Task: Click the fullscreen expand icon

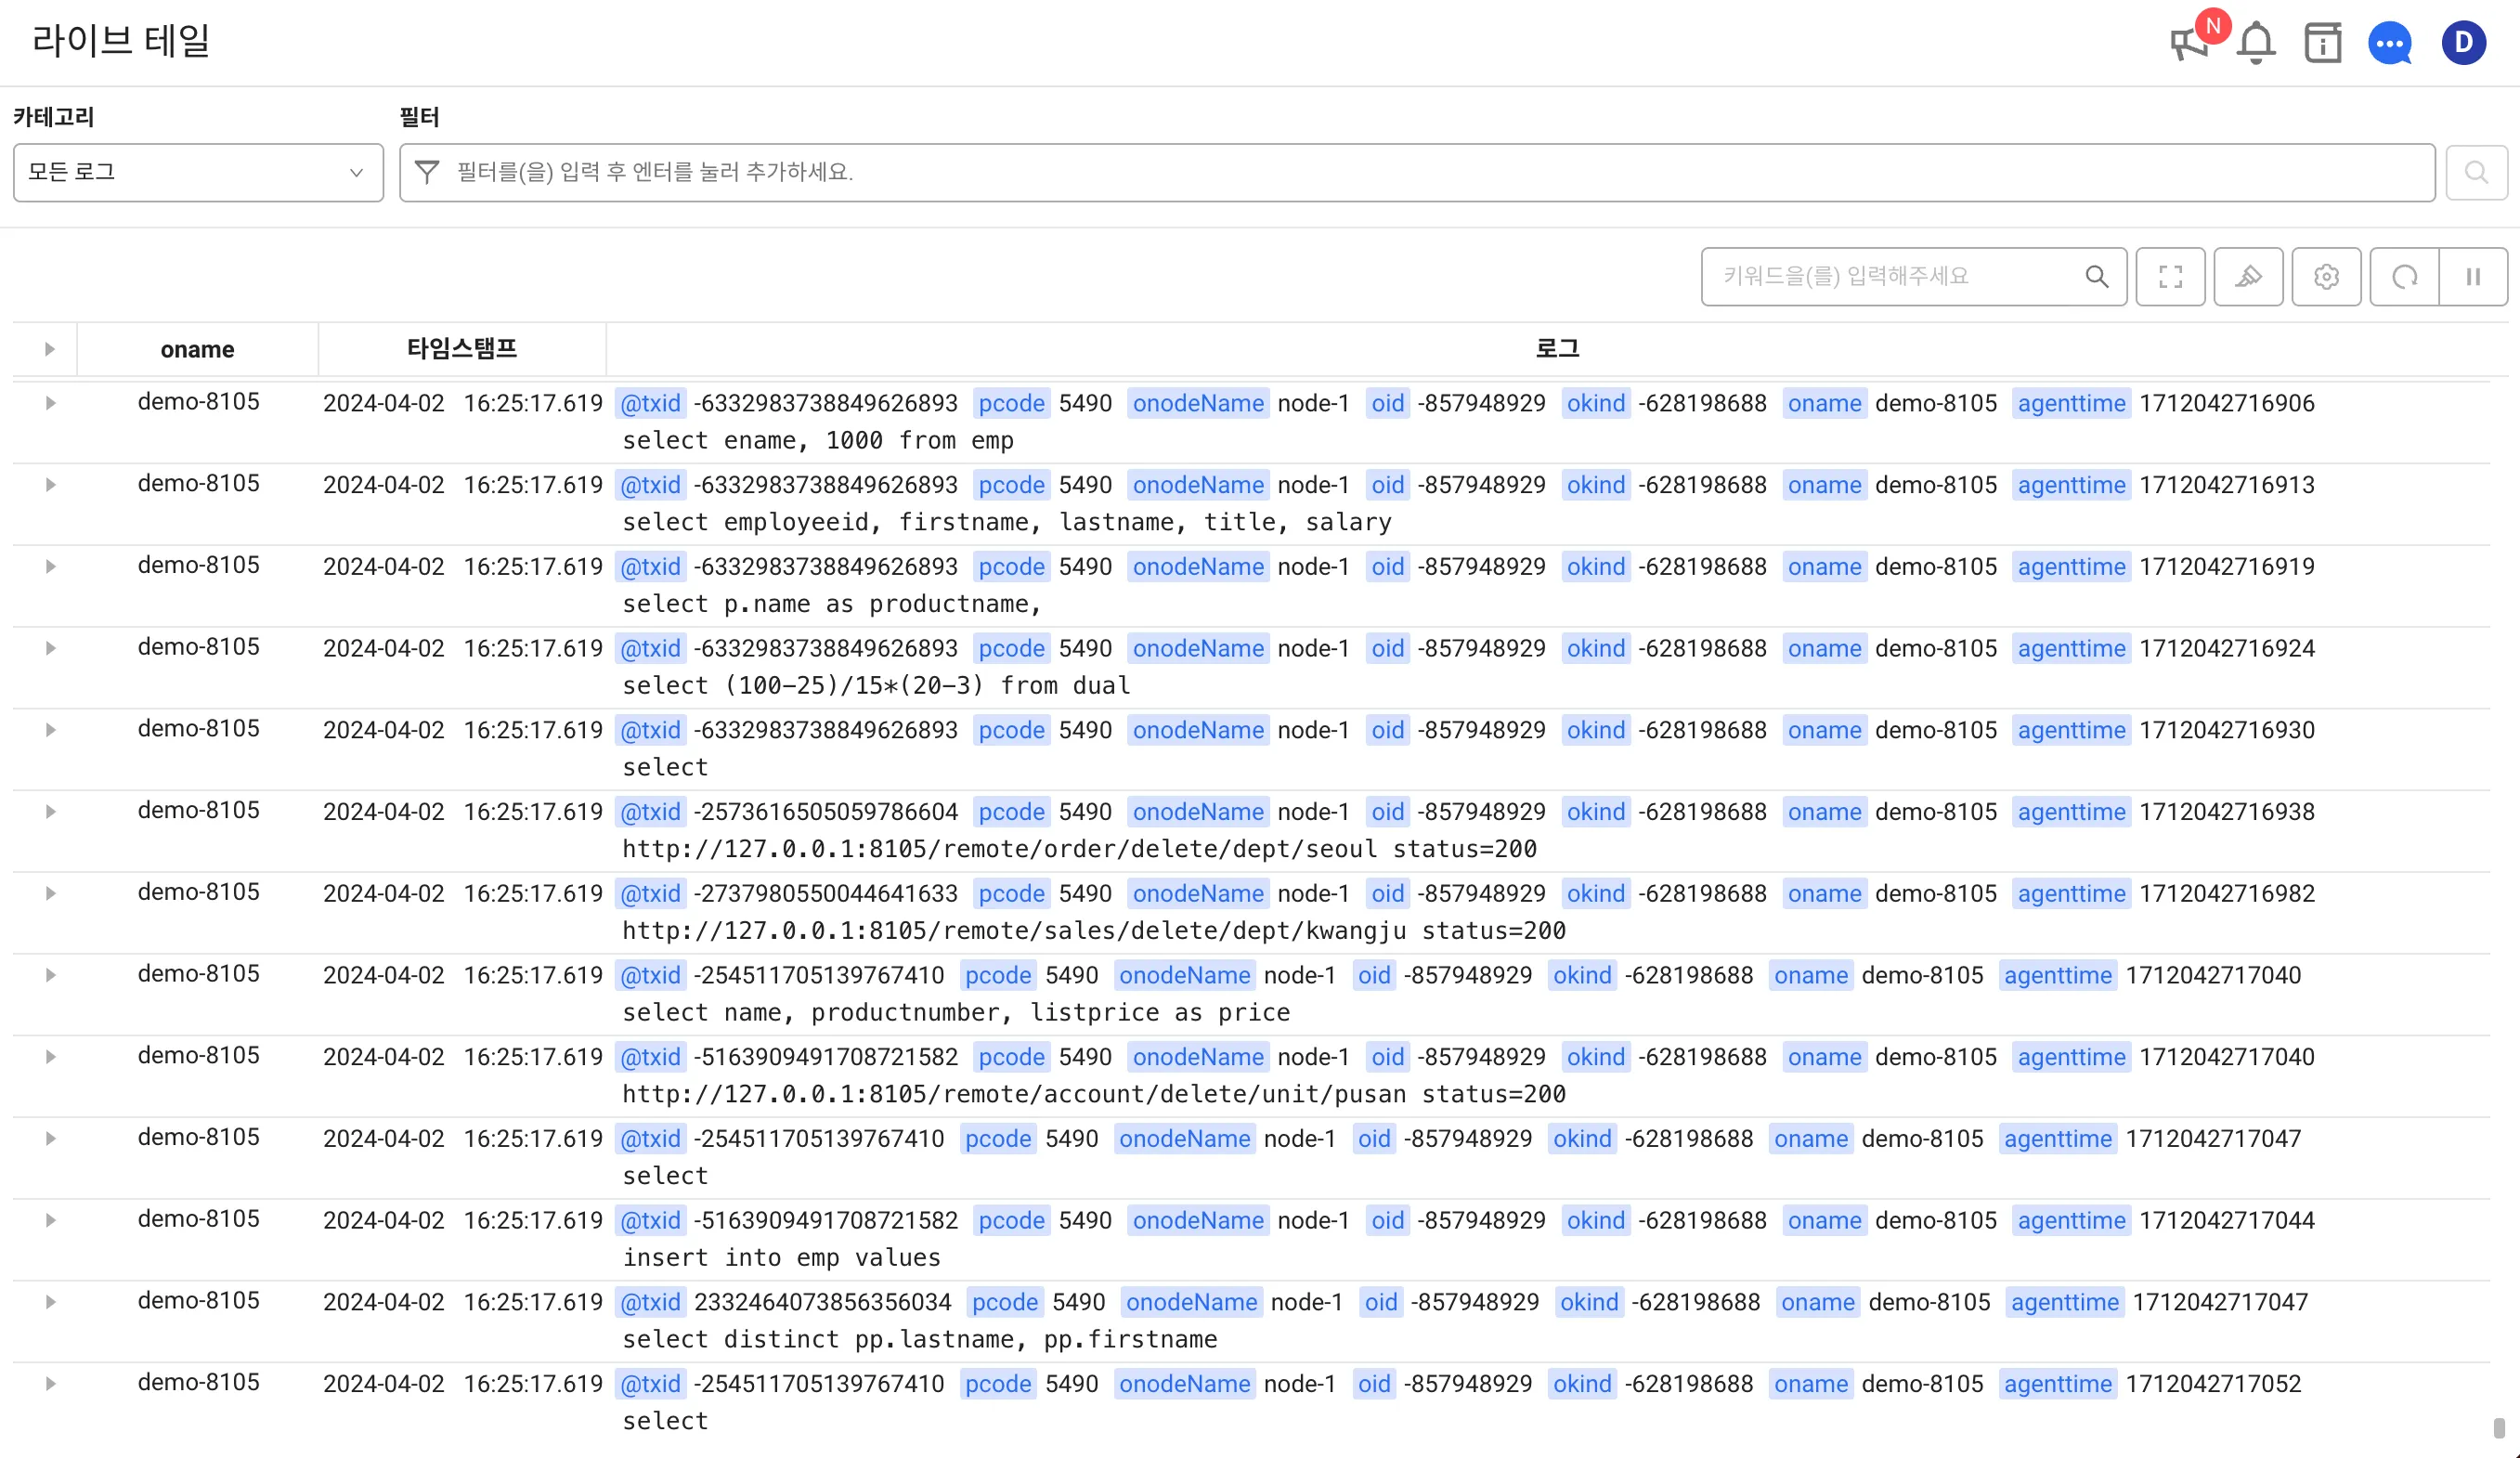Action: (x=2170, y=277)
